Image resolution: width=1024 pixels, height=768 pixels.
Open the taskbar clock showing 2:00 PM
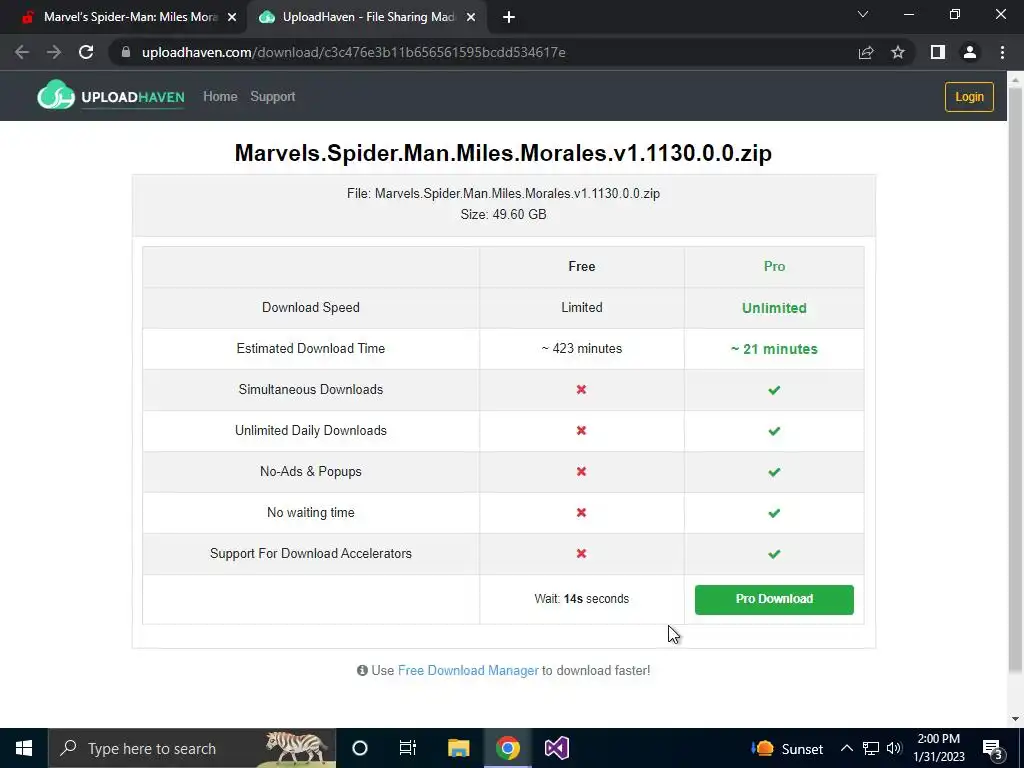[938, 748]
